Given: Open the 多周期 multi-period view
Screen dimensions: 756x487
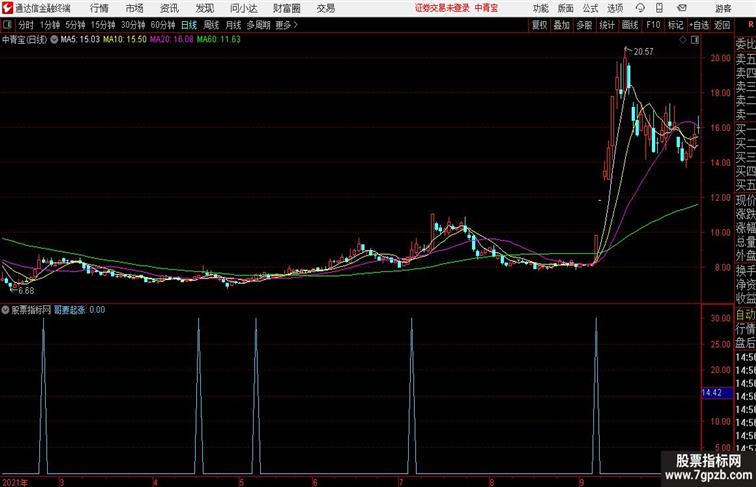Looking at the screenshot, I should [258, 25].
